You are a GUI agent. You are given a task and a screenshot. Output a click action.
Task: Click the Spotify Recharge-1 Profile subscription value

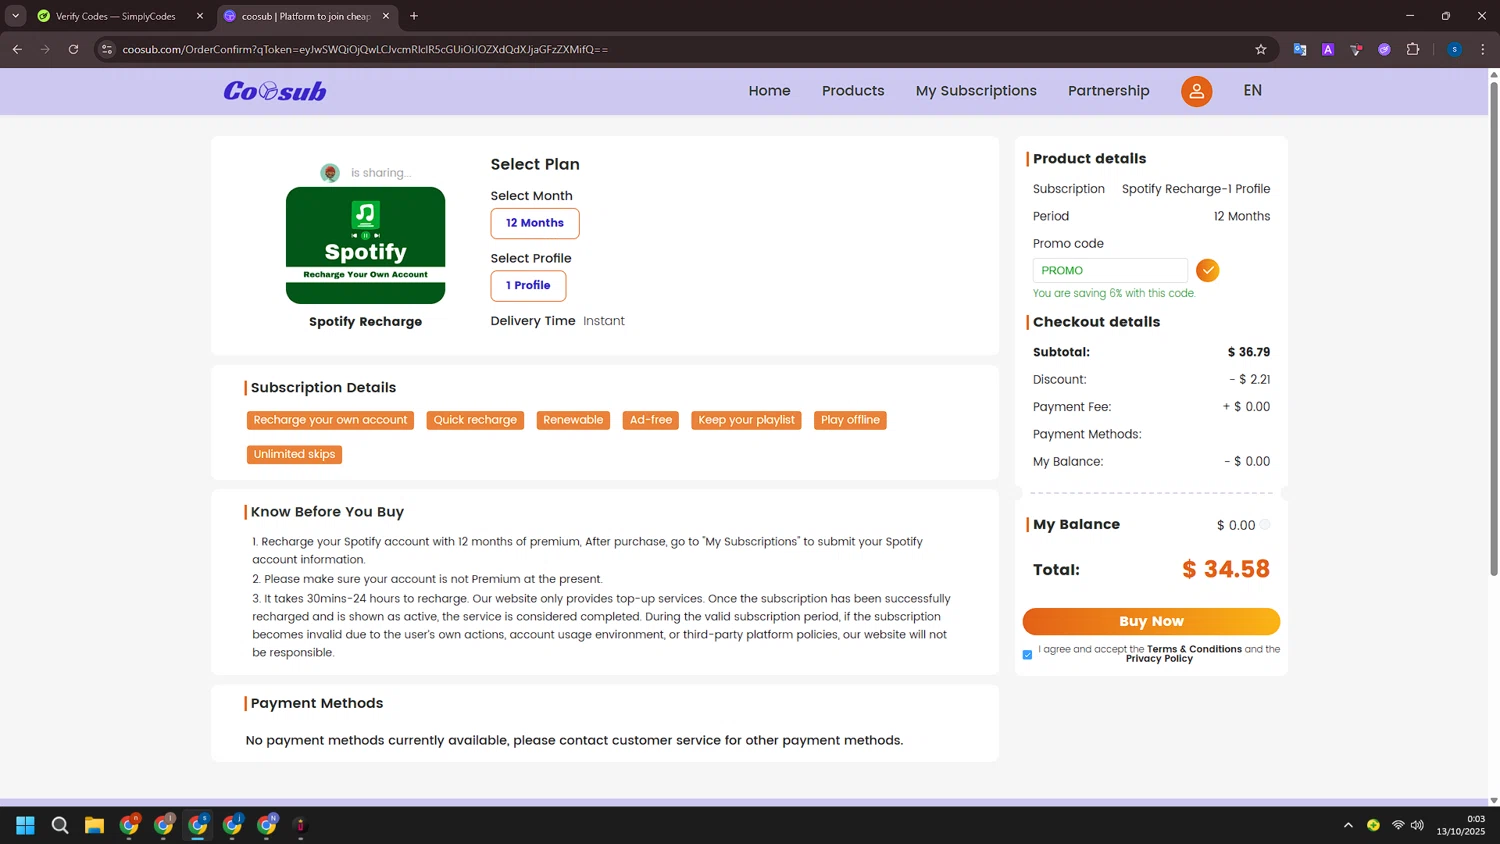click(1196, 189)
